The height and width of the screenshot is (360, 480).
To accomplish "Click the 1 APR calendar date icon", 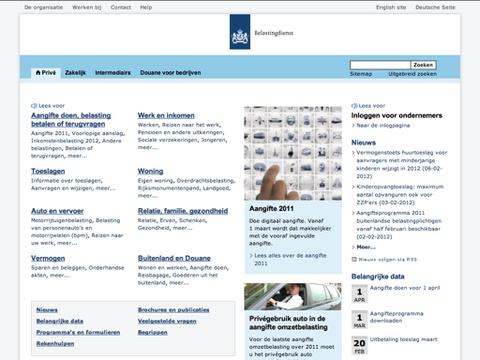I will click(x=359, y=294).
